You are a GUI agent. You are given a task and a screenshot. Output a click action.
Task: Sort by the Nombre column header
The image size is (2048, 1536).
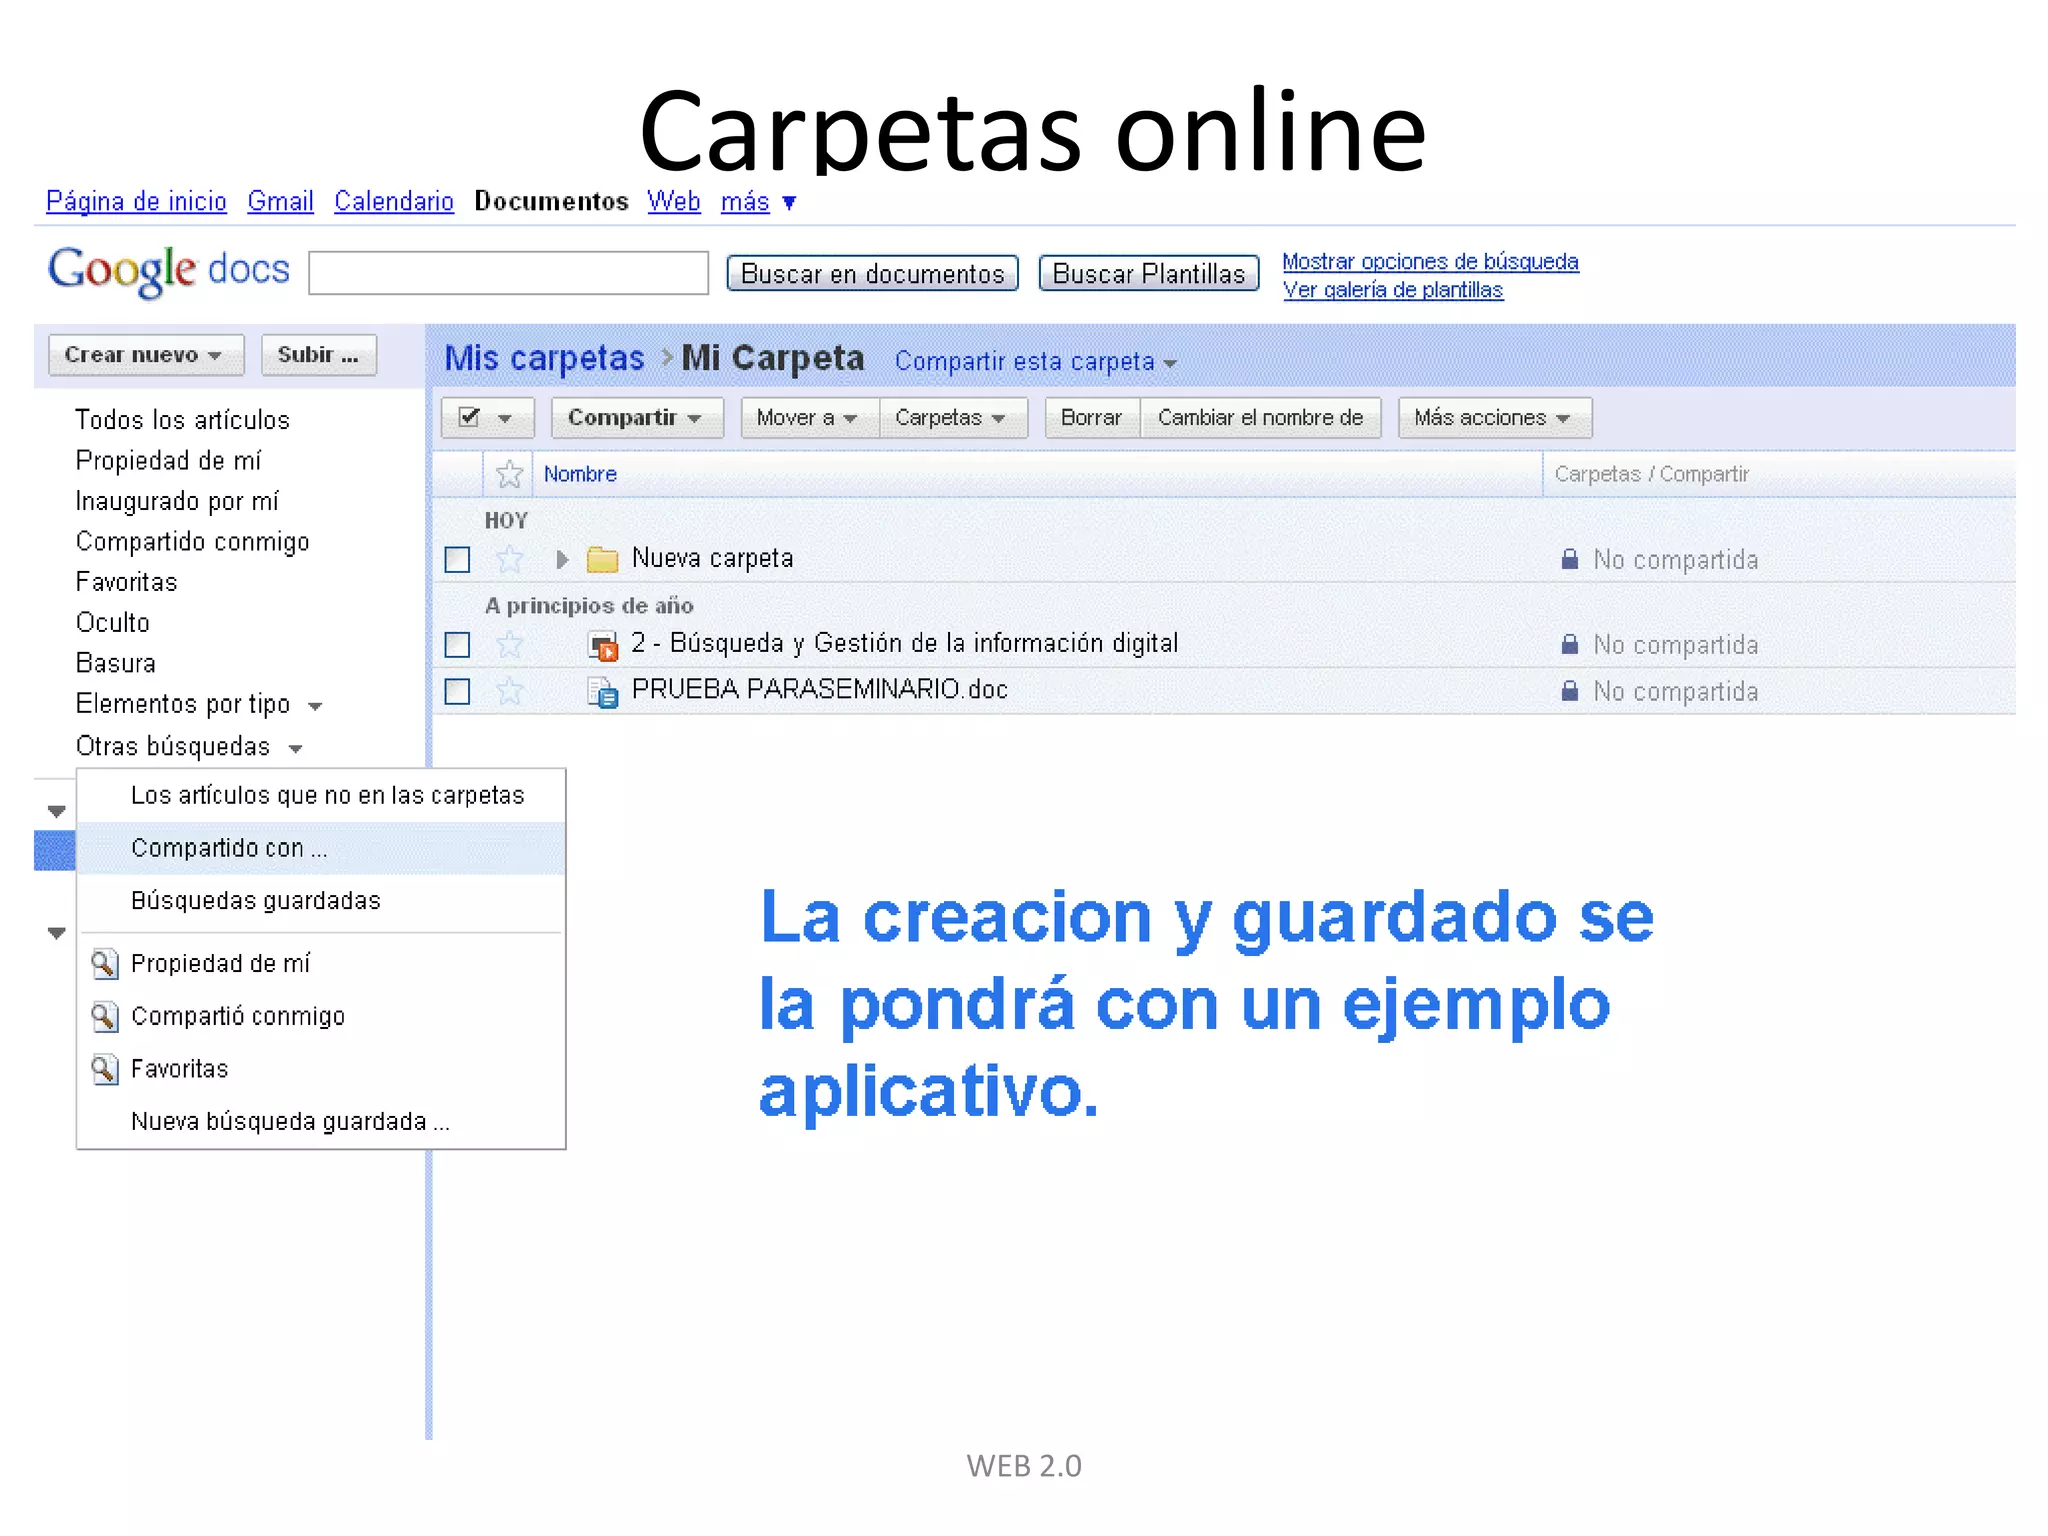pyautogui.click(x=580, y=474)
